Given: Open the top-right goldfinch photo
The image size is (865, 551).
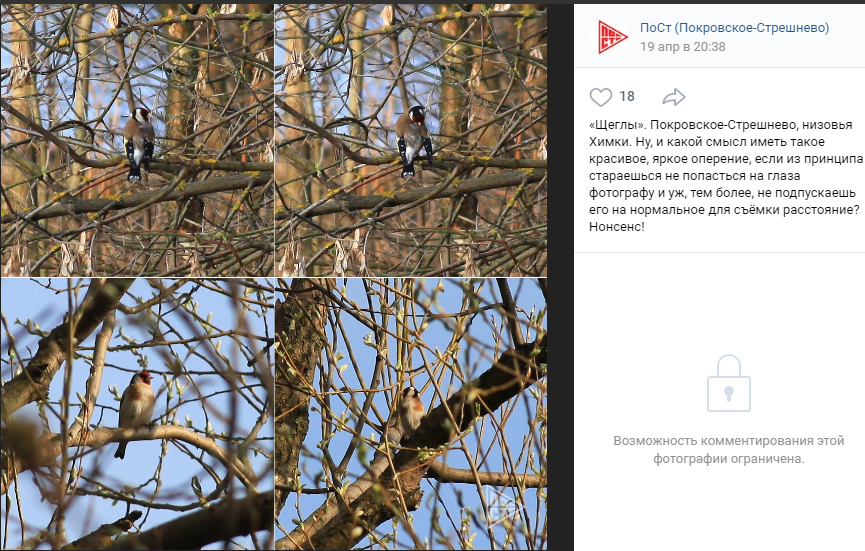Looking at the screenshot, I should pos(411,138).
